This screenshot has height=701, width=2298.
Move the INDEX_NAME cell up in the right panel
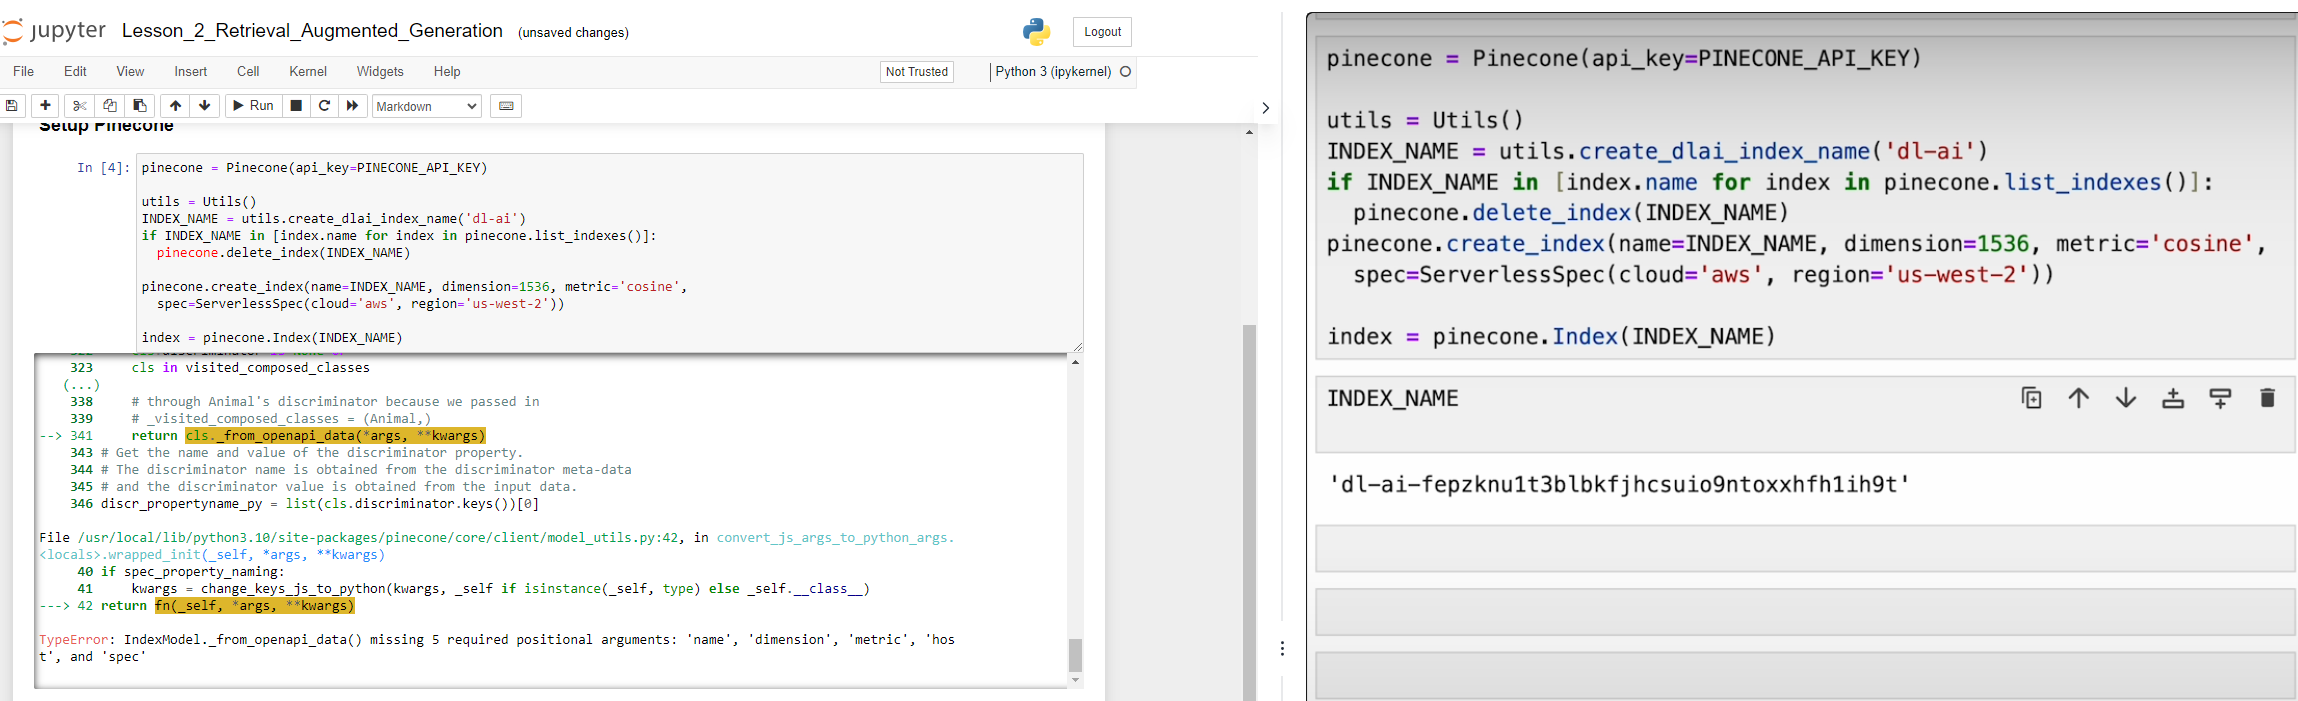coord(2079,398)
